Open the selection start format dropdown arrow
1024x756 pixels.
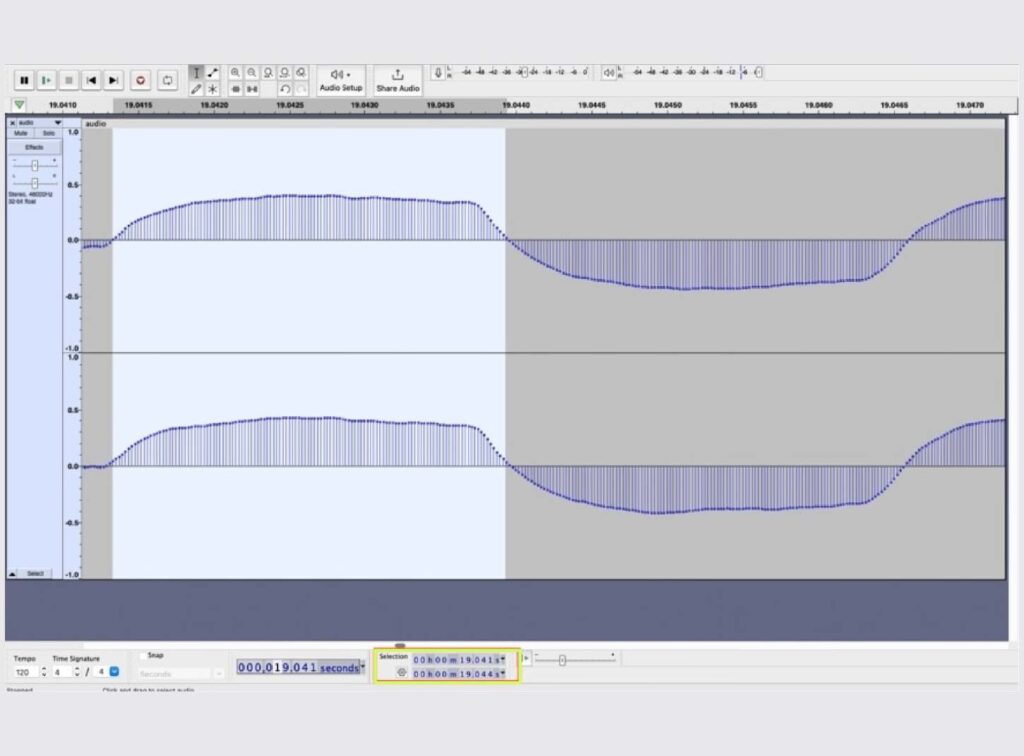click(503, 659)
